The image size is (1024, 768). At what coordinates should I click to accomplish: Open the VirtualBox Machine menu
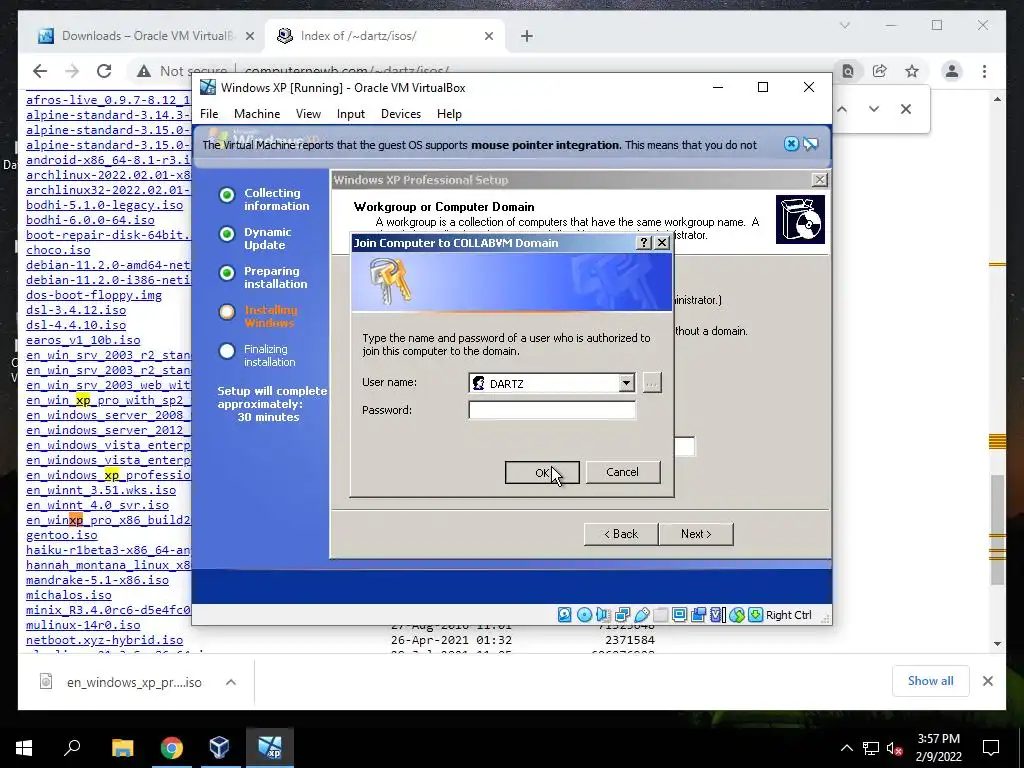click(257, 114)
